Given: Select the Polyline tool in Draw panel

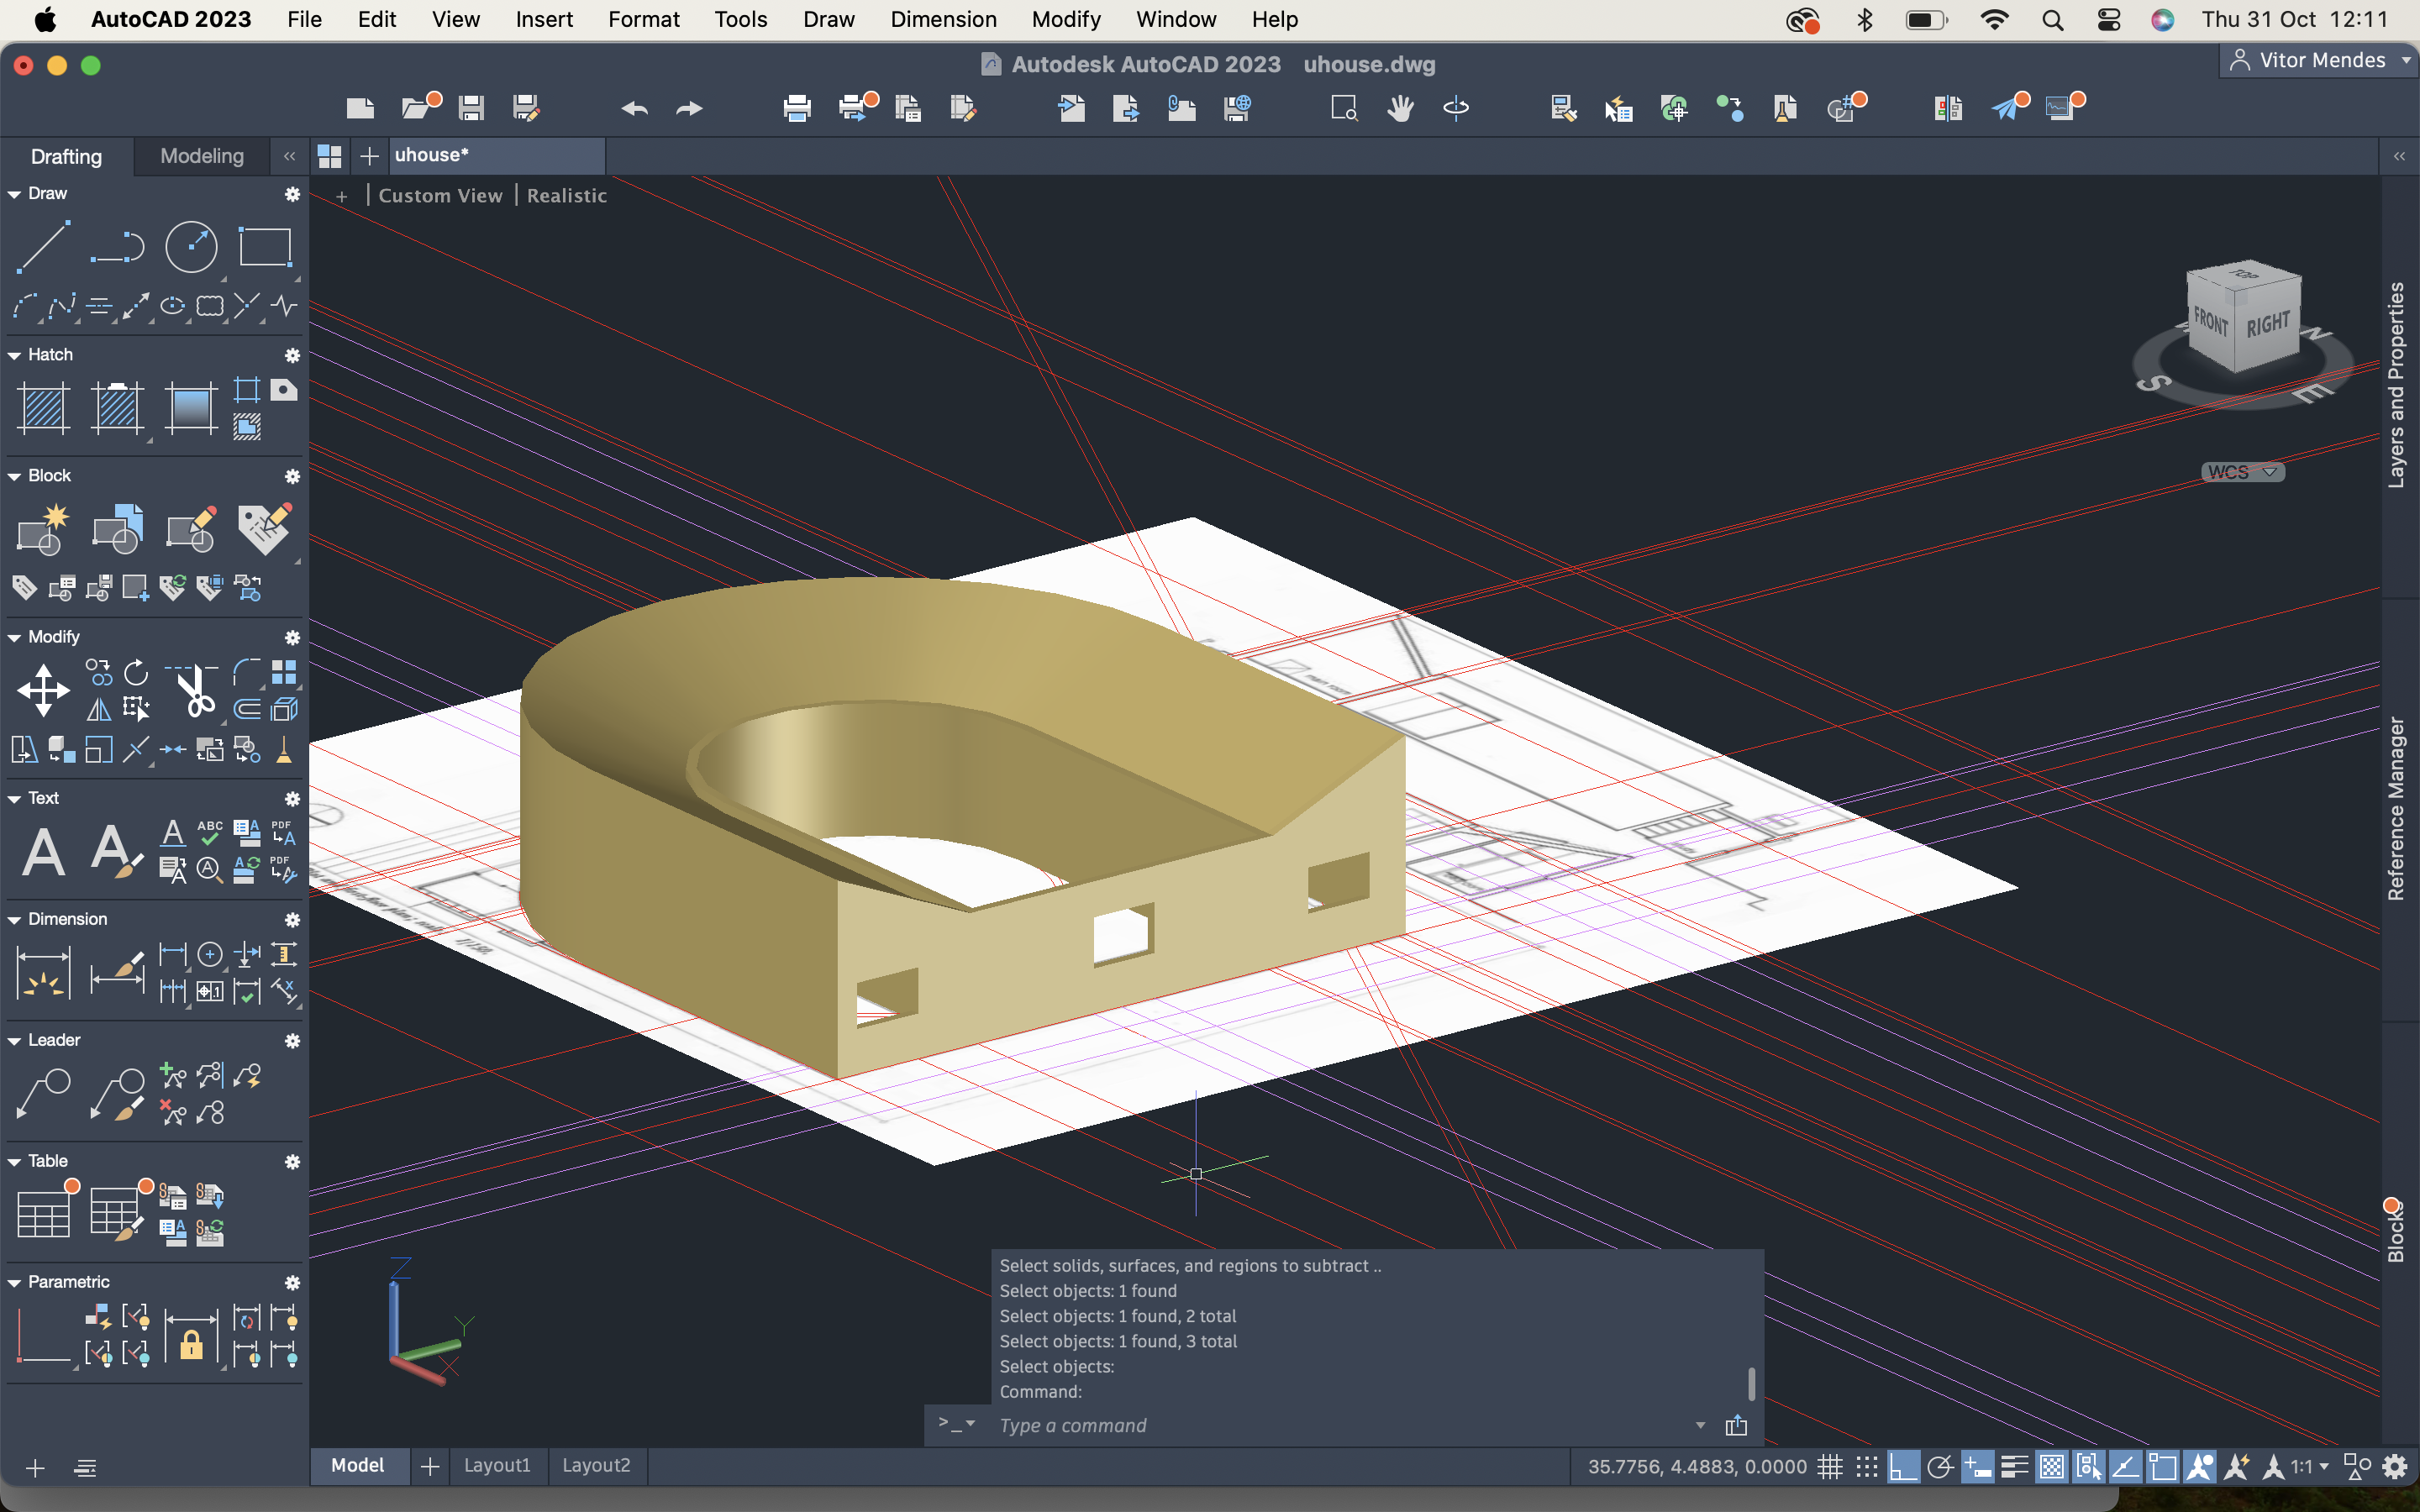Looking at the screenshot, I should click(117, 246).
